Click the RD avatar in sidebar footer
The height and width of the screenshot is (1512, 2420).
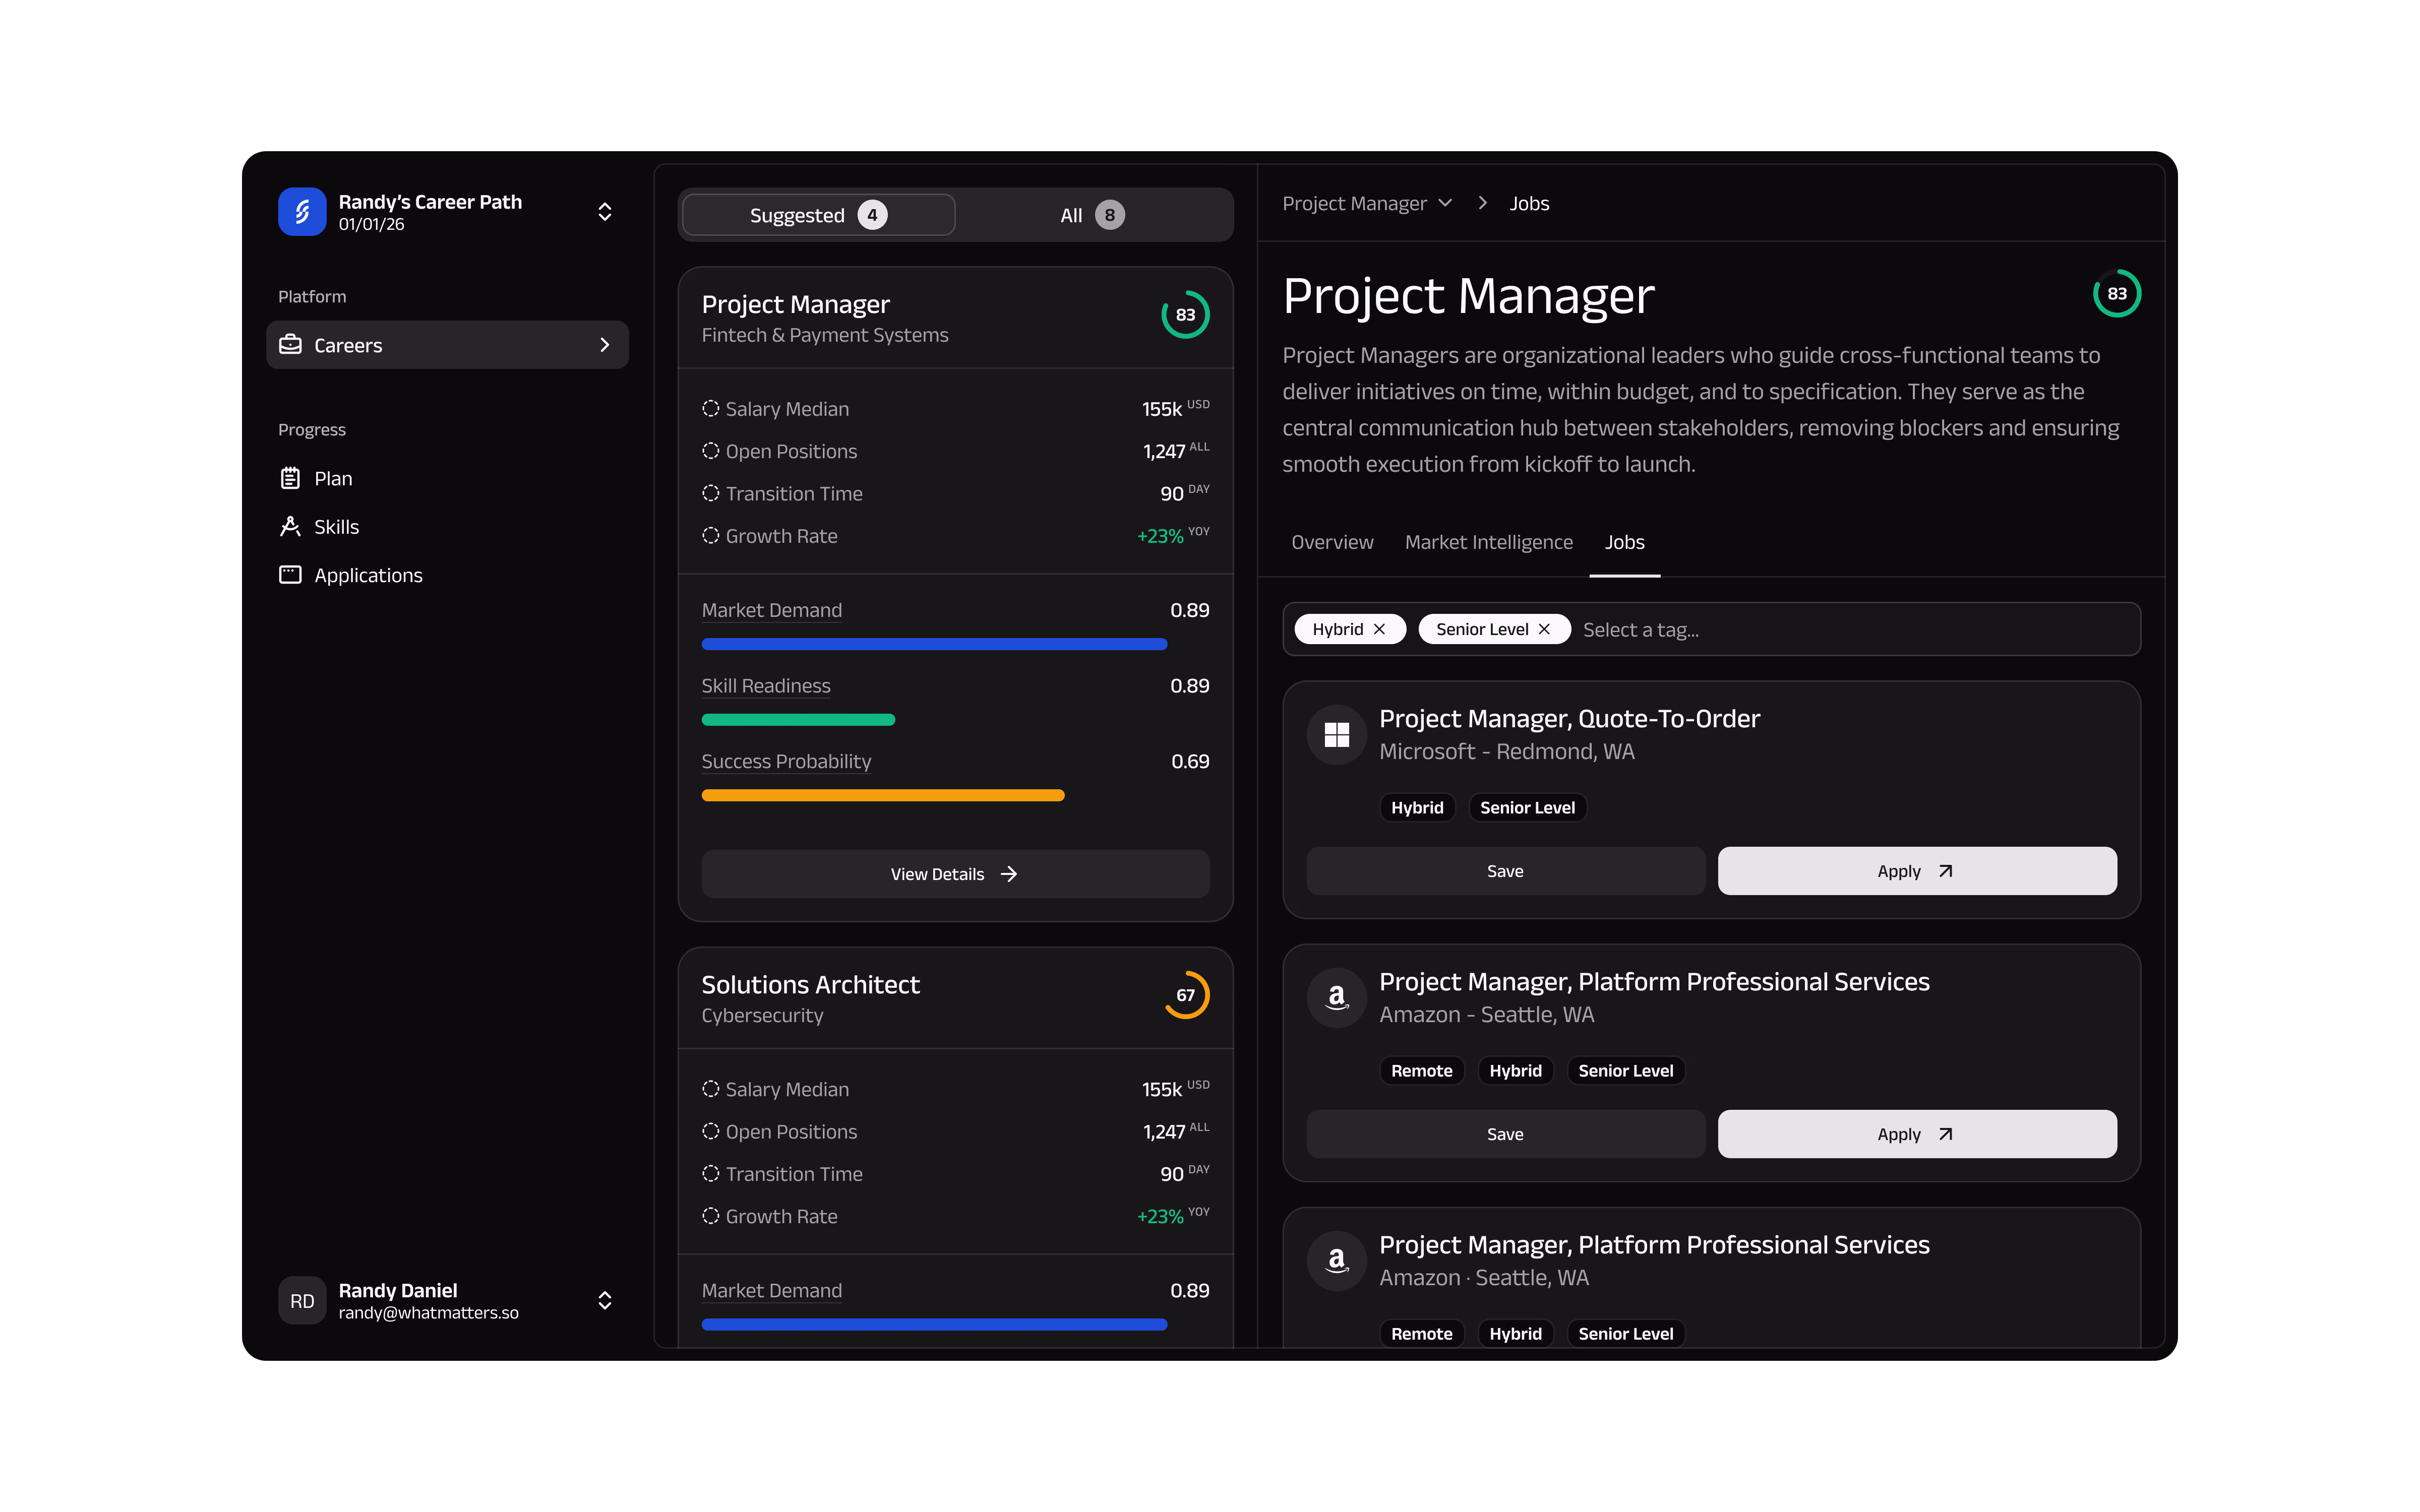coord(302,1300)
